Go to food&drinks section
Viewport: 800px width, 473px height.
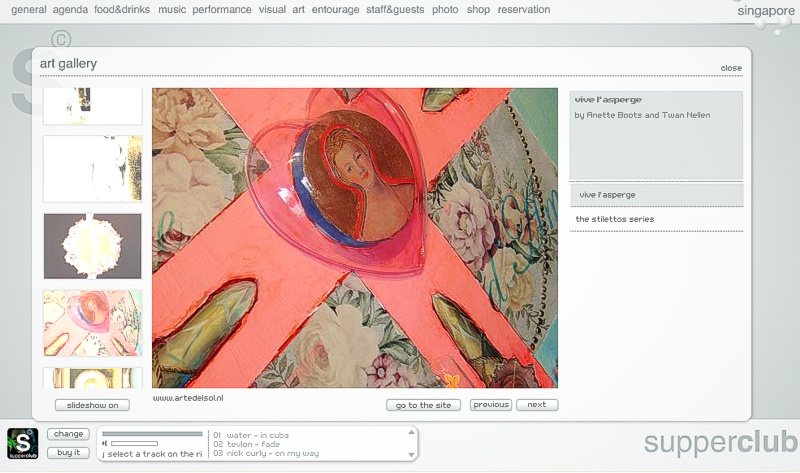pyautogui.click(x=122, y=10)
